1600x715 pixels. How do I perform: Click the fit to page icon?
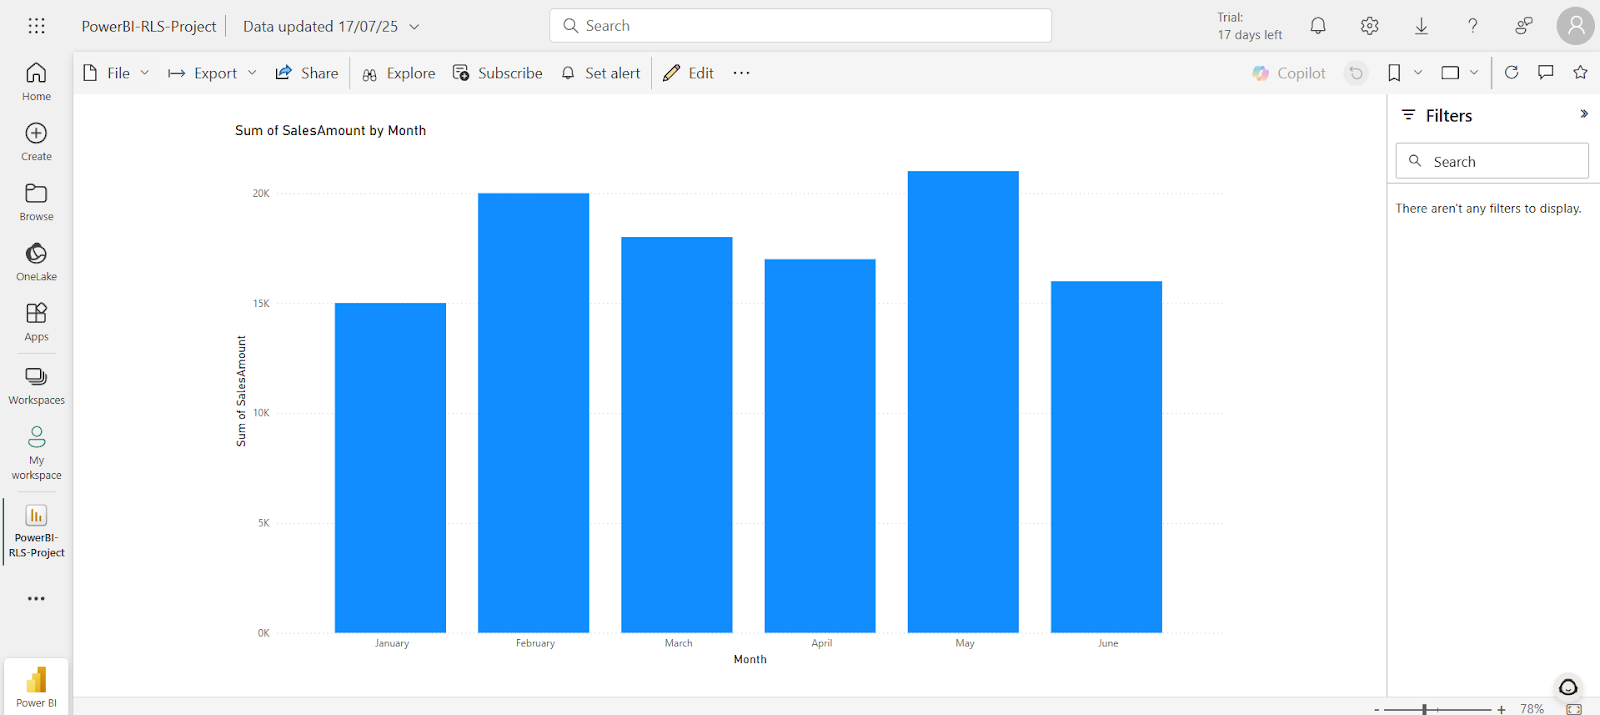tap(1574, 709)
